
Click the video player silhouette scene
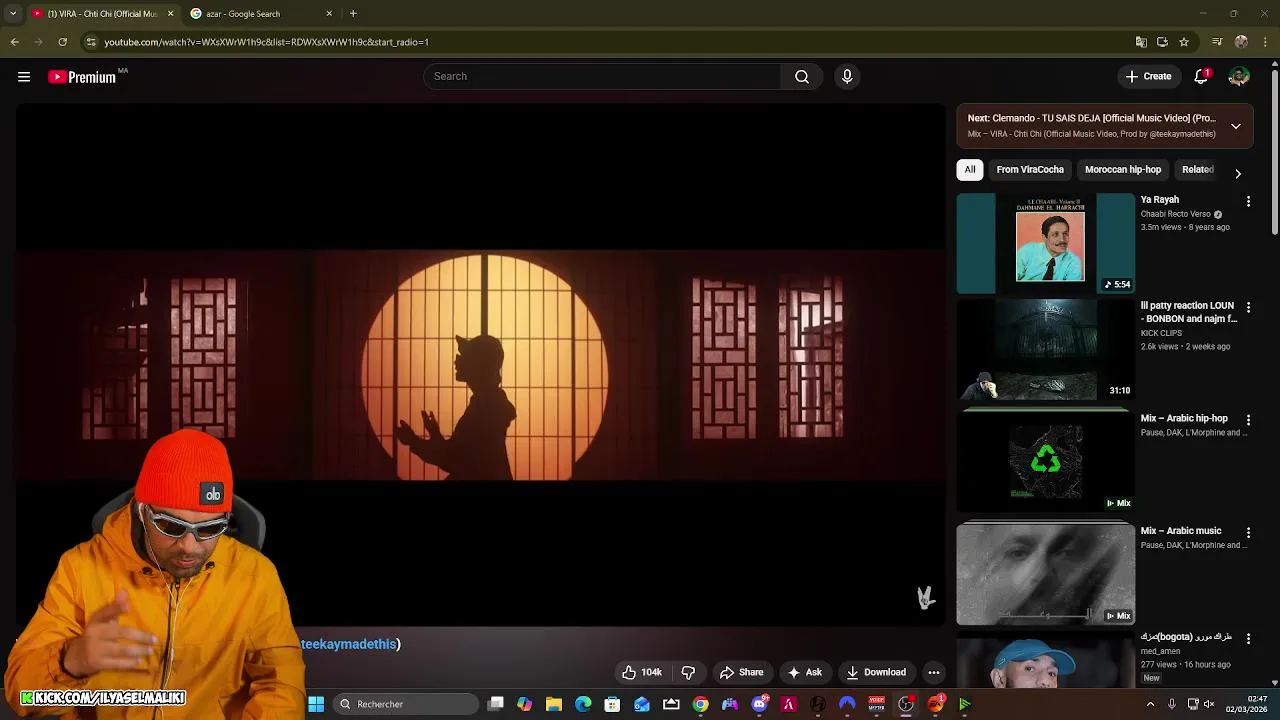481,364
